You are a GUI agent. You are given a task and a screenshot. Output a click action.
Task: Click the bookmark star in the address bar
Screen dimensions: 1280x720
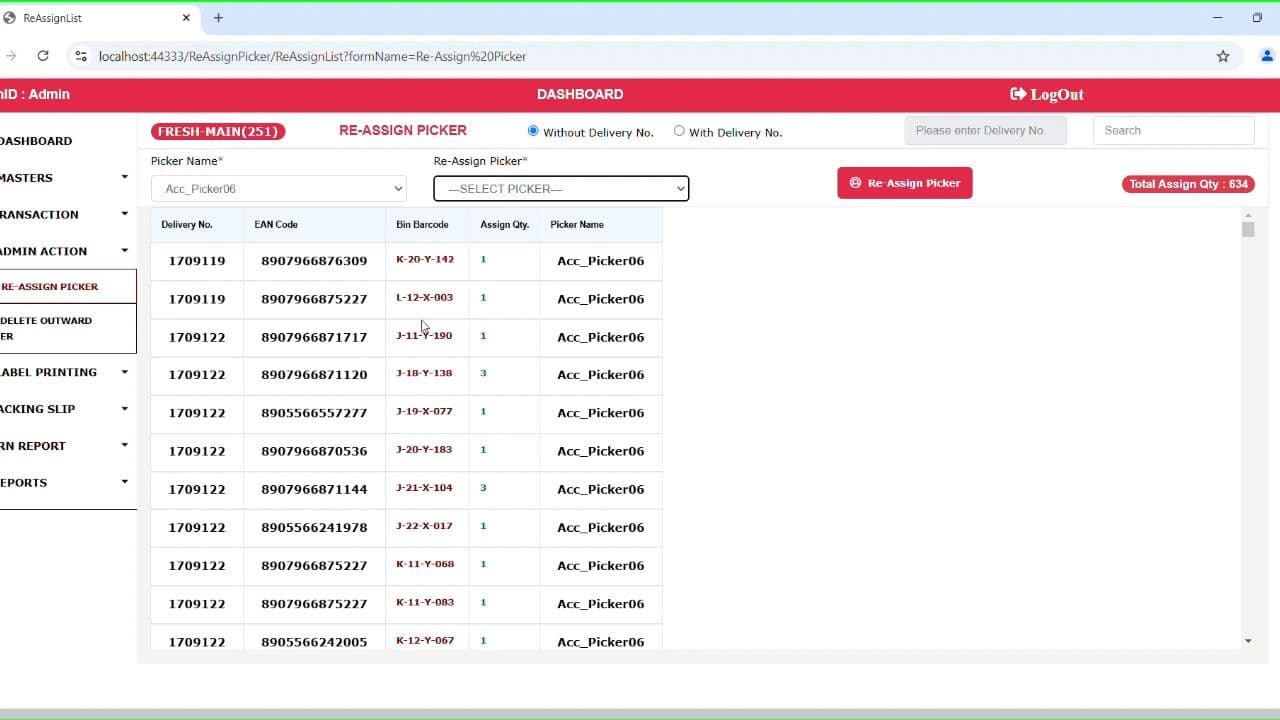tap(1223, 57)
